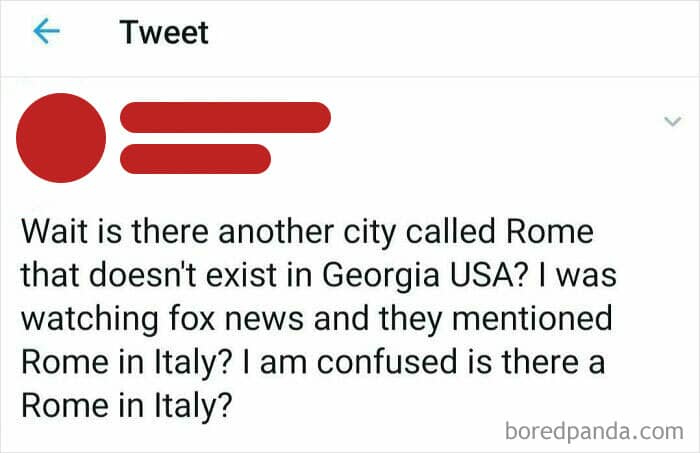Click the Tweet header title
Viewport: 700px width, 453px height.
164,33
